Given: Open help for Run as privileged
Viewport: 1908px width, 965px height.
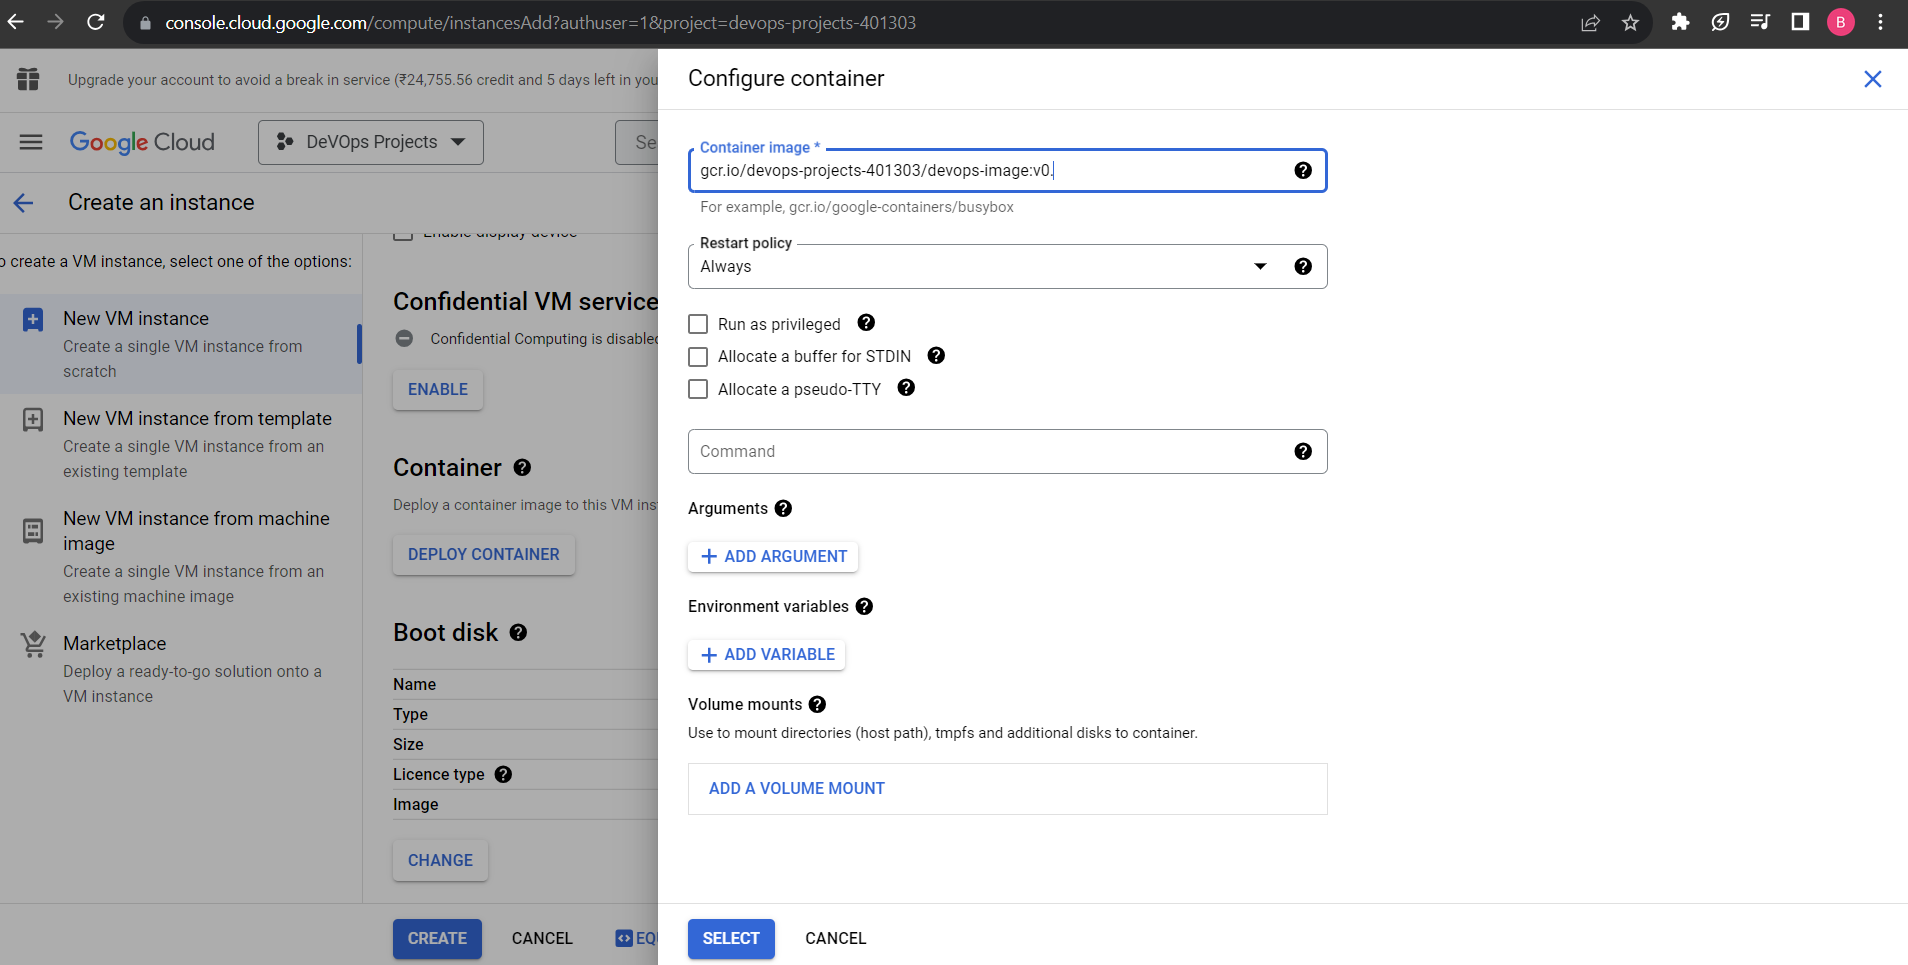Looking at the screenshot, I should pyautogui.click(x=866, y=323).
